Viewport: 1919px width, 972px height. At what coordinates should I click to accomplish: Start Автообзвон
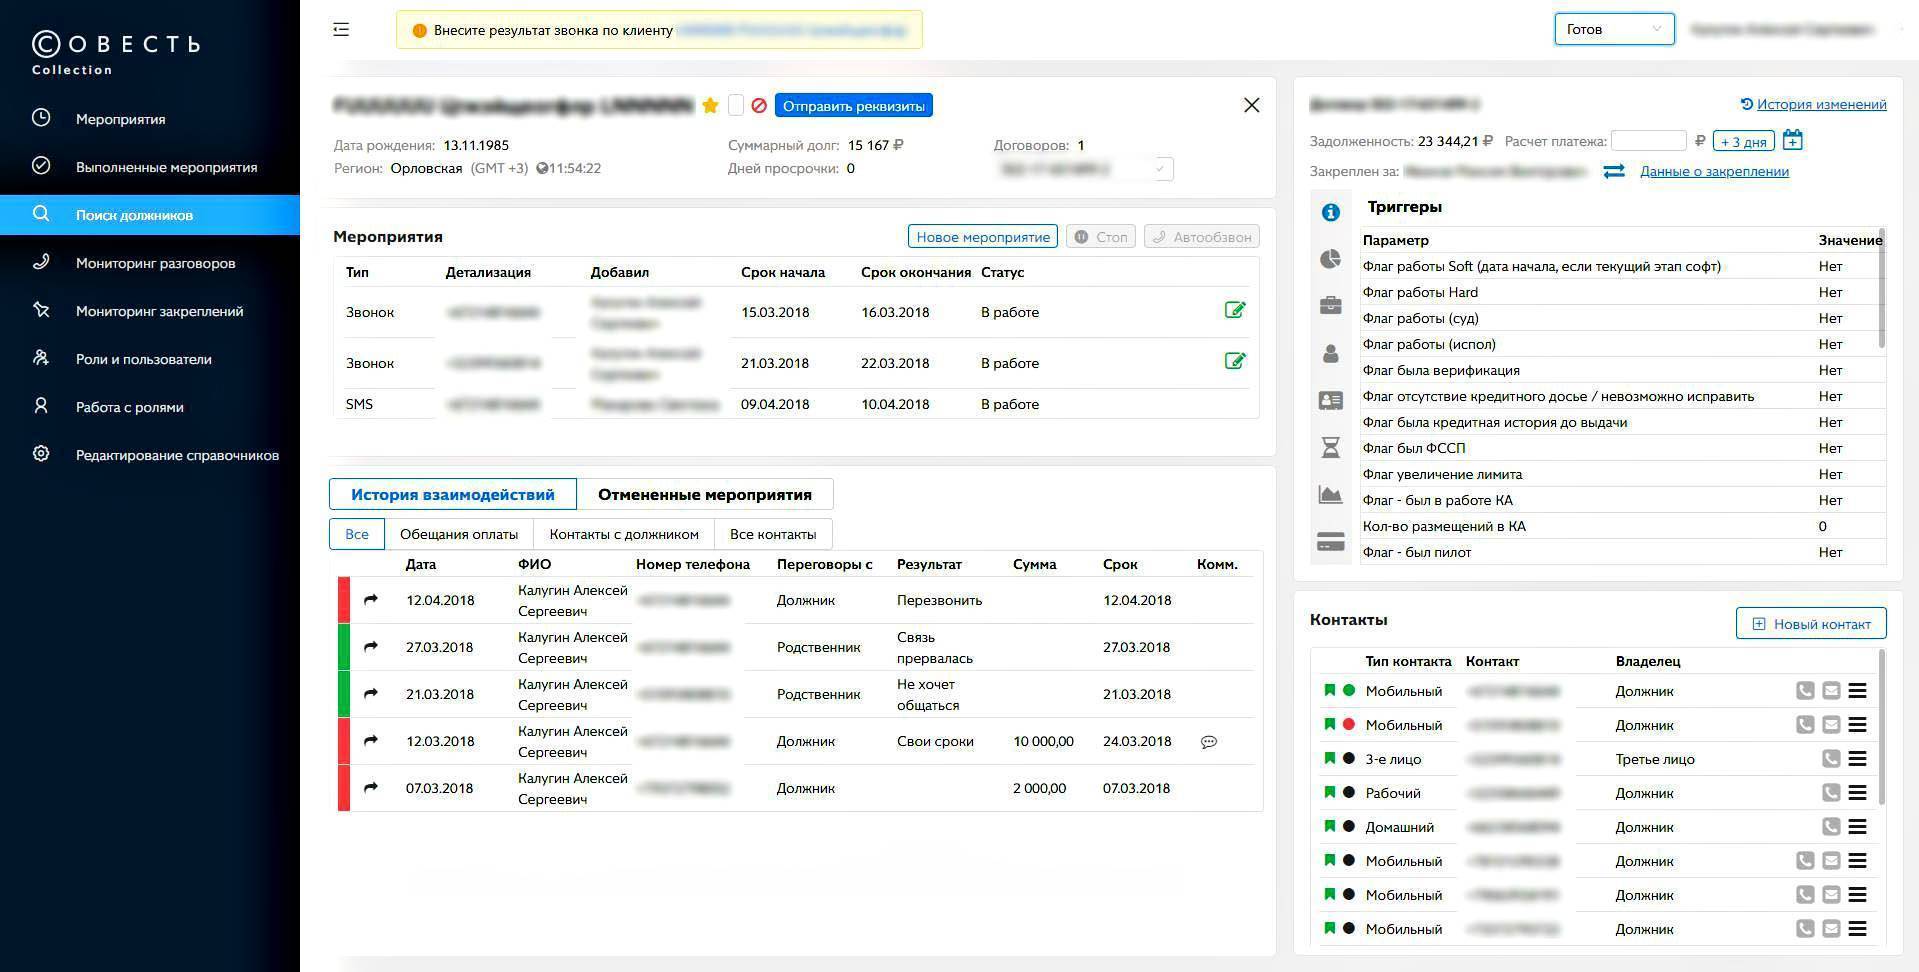tap(1201, 237)
